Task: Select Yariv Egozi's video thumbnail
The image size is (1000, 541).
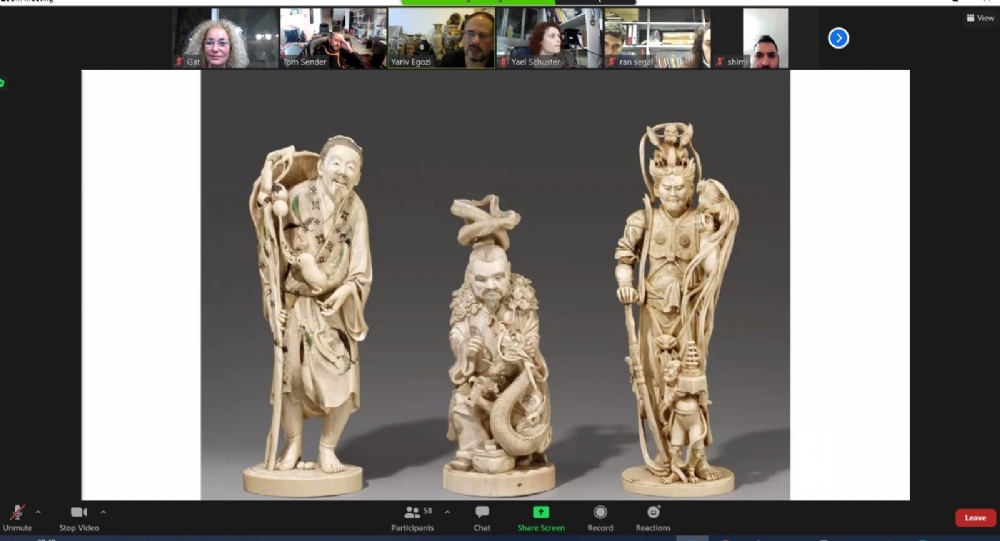Action: coord(441,38)
